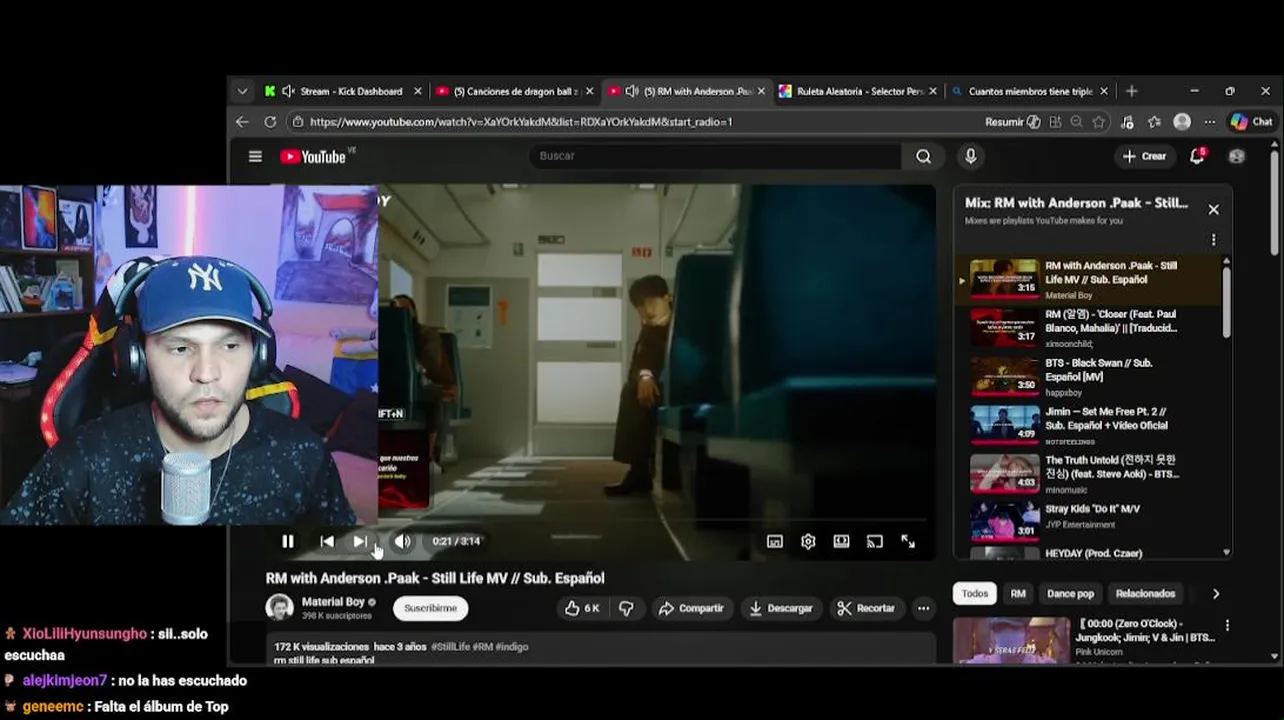Skip to the next video in the player
Viewport: 1284px width, 720px height.
click(x=360, y=541)
